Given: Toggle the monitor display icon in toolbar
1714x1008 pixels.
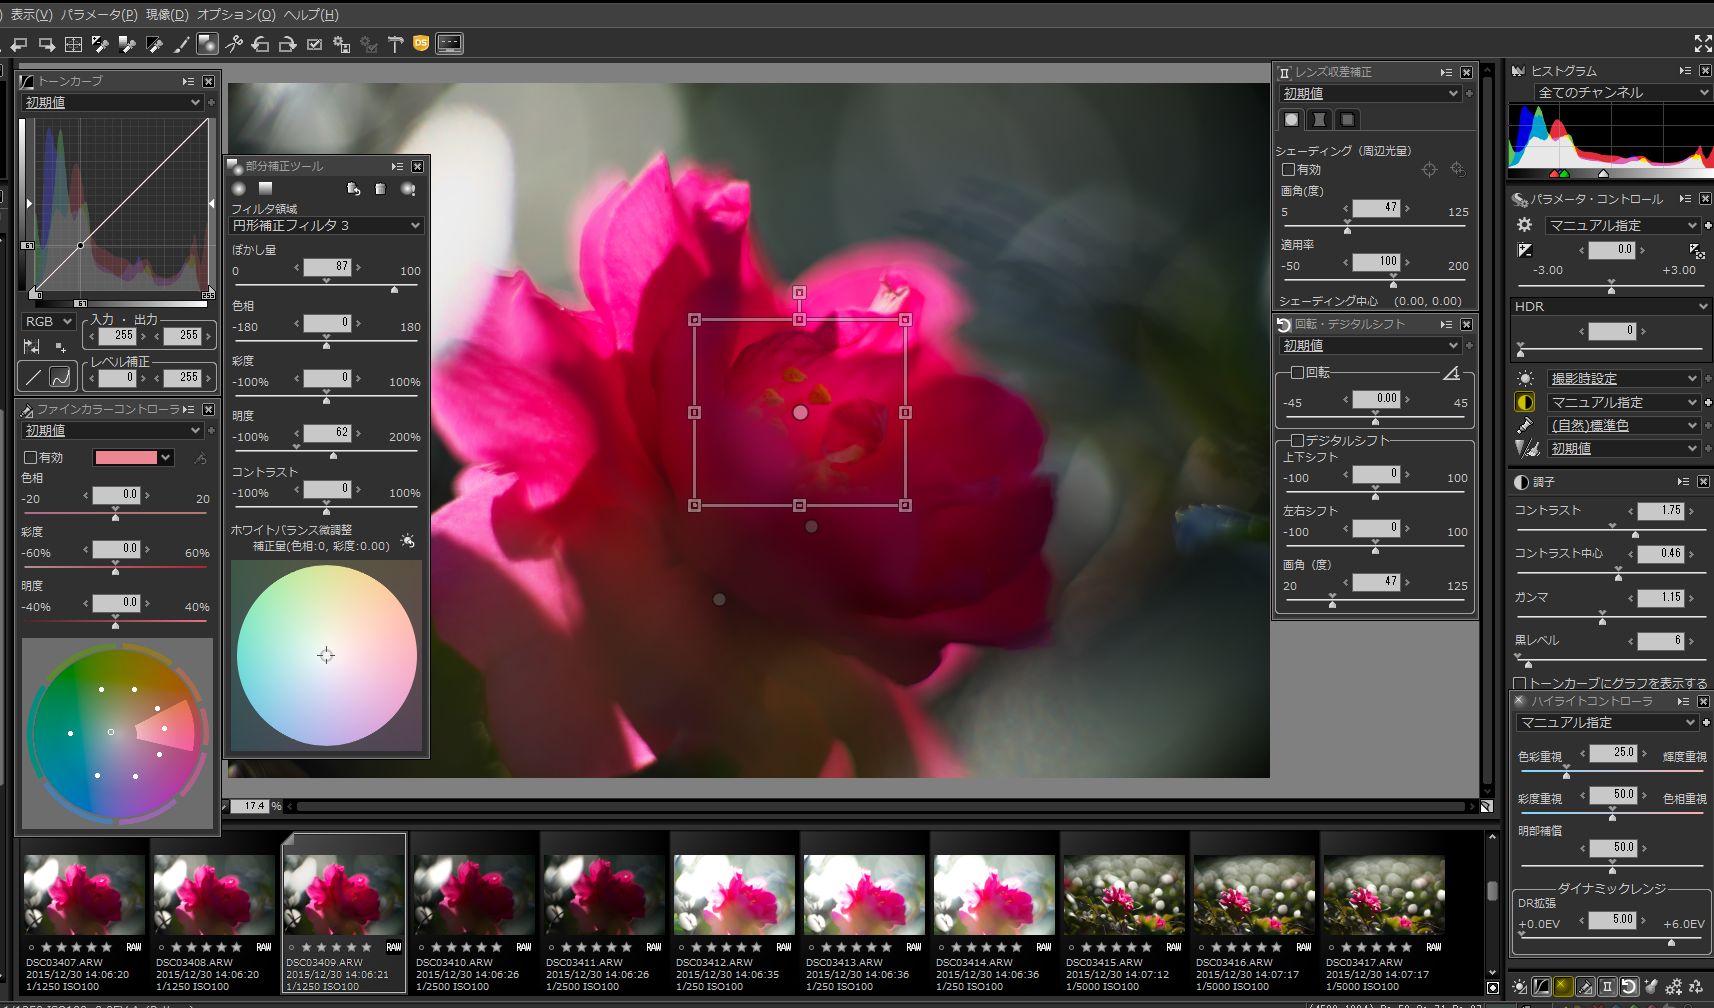Looking at the screenshot, I should tap(450, 44).
